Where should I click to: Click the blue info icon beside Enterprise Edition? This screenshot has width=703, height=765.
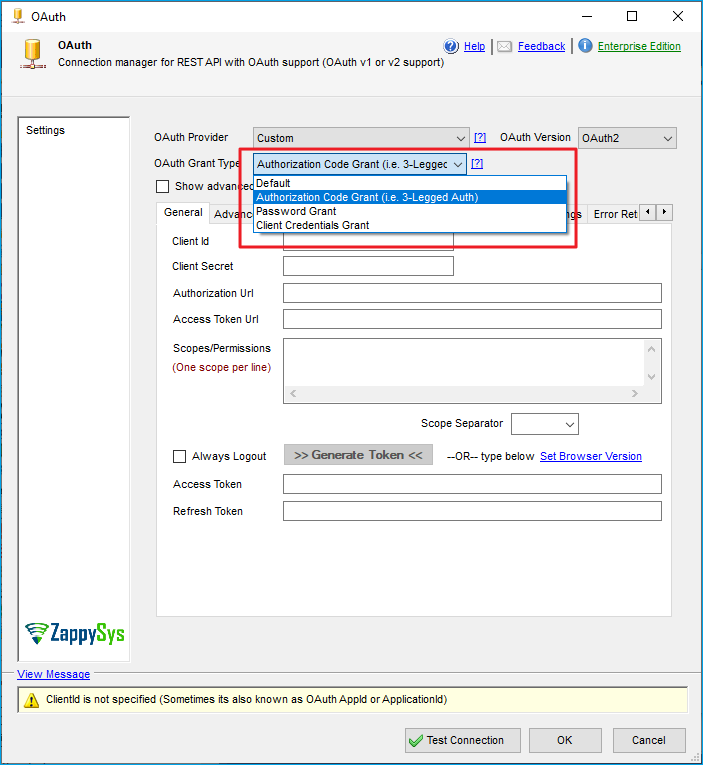coord(585,46)
